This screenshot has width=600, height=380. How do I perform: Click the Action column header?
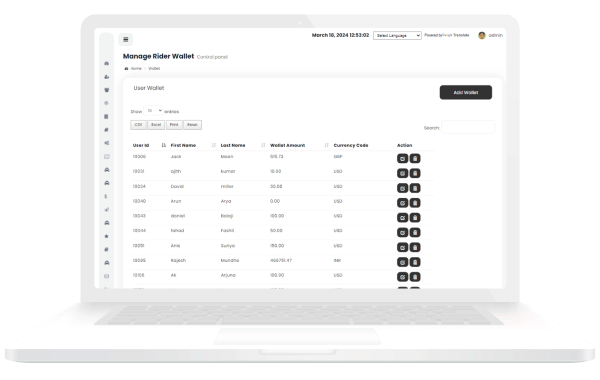[x=404, y=145]
